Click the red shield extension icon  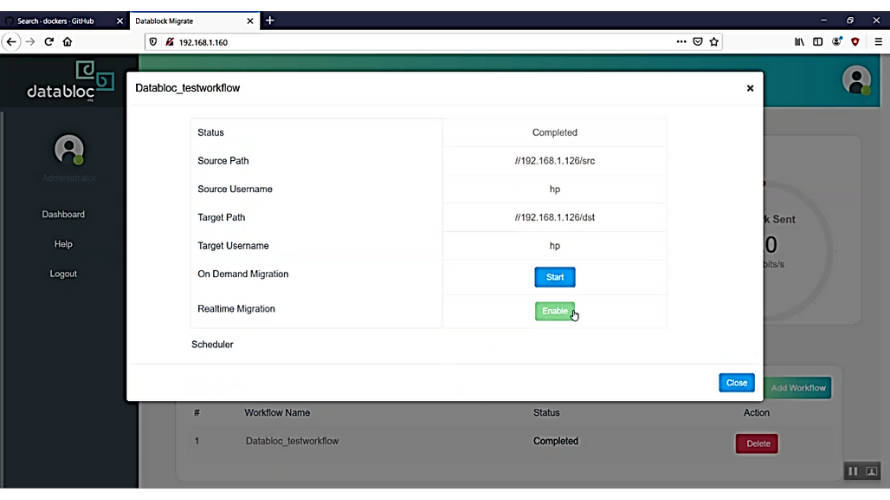point(855,41)
